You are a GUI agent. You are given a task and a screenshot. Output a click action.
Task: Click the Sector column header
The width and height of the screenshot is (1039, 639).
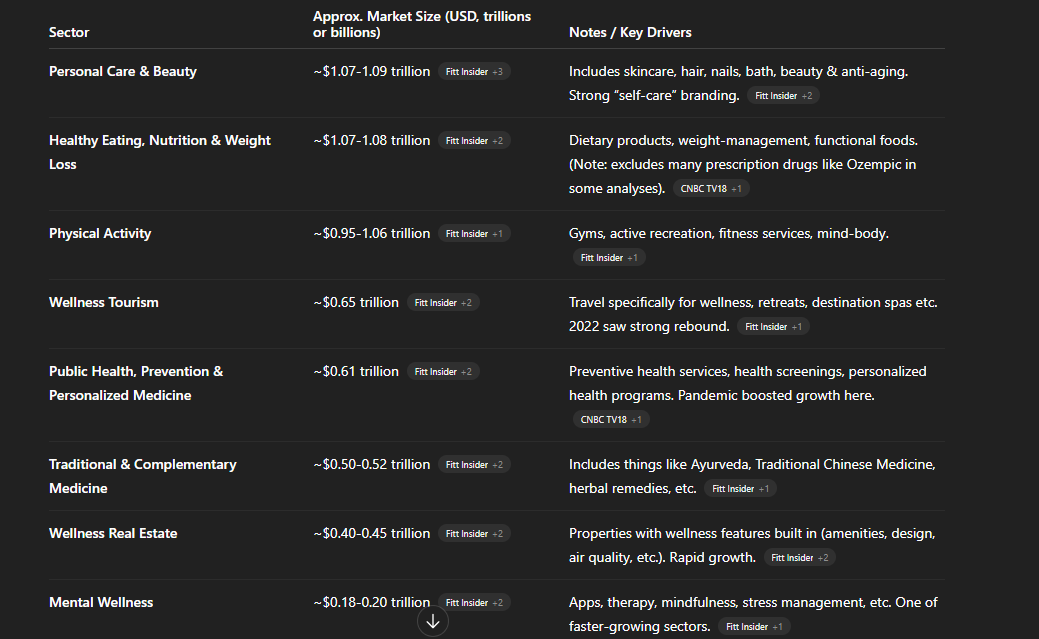[x=69, y=32]
